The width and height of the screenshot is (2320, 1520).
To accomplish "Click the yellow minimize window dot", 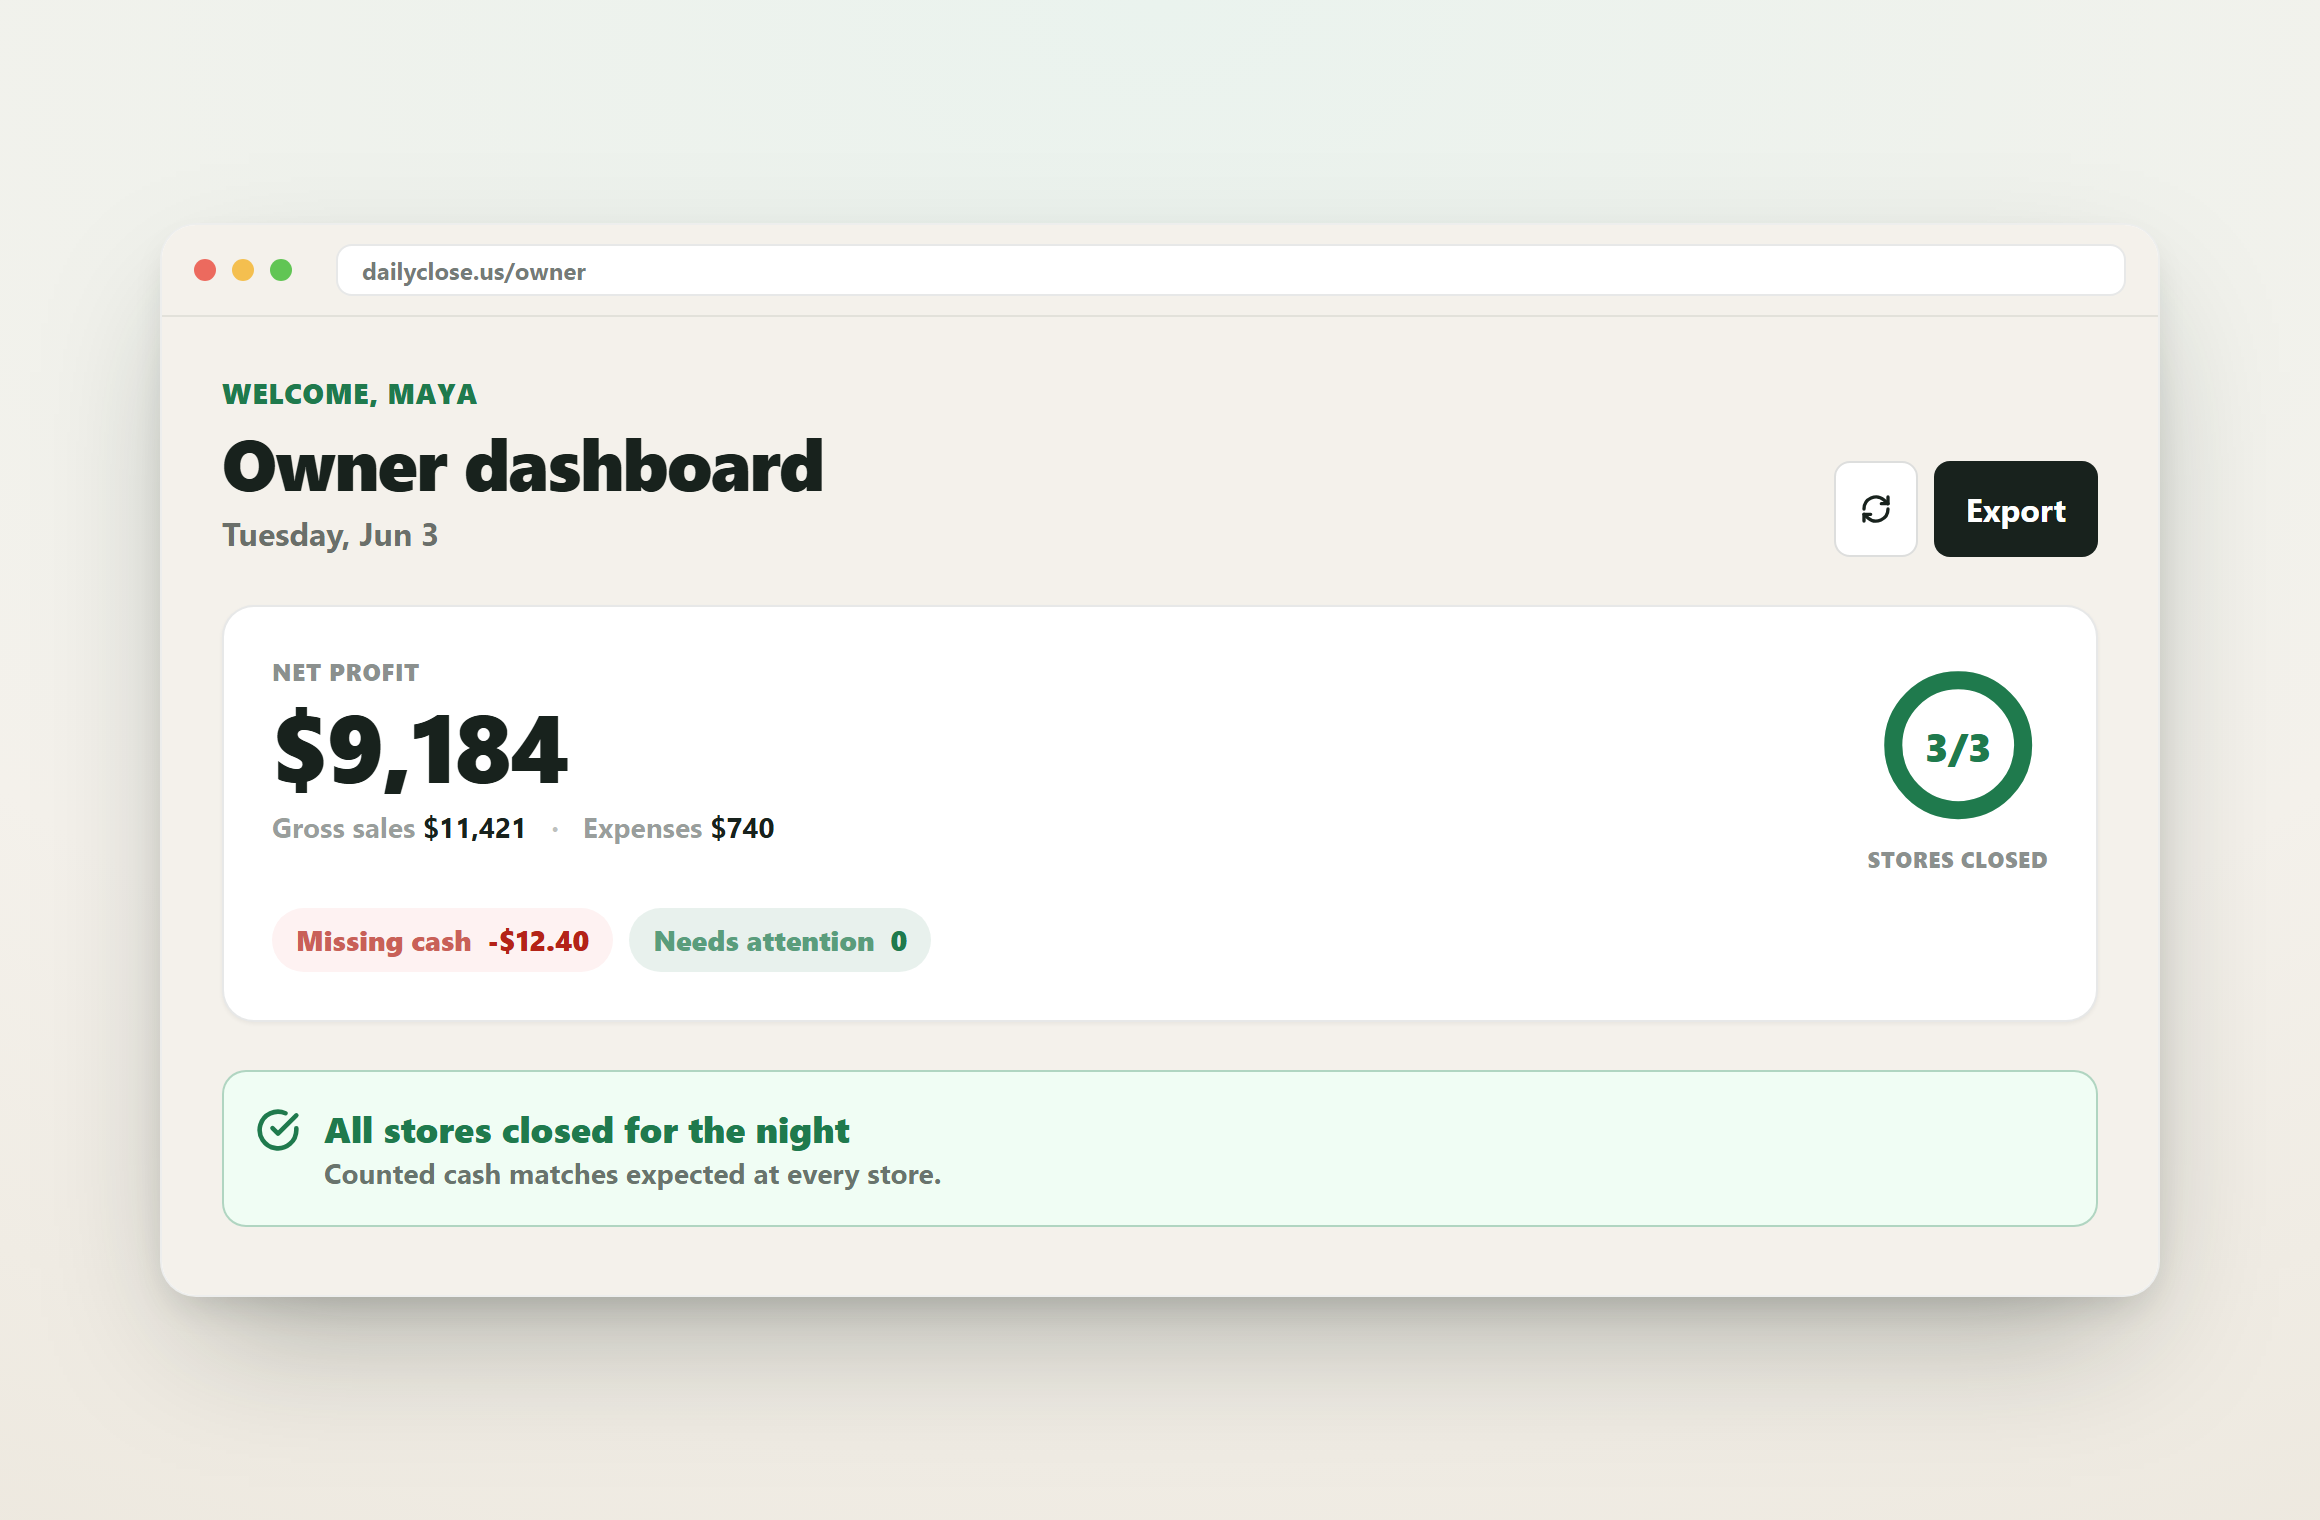I will click(x=243, y=270).
